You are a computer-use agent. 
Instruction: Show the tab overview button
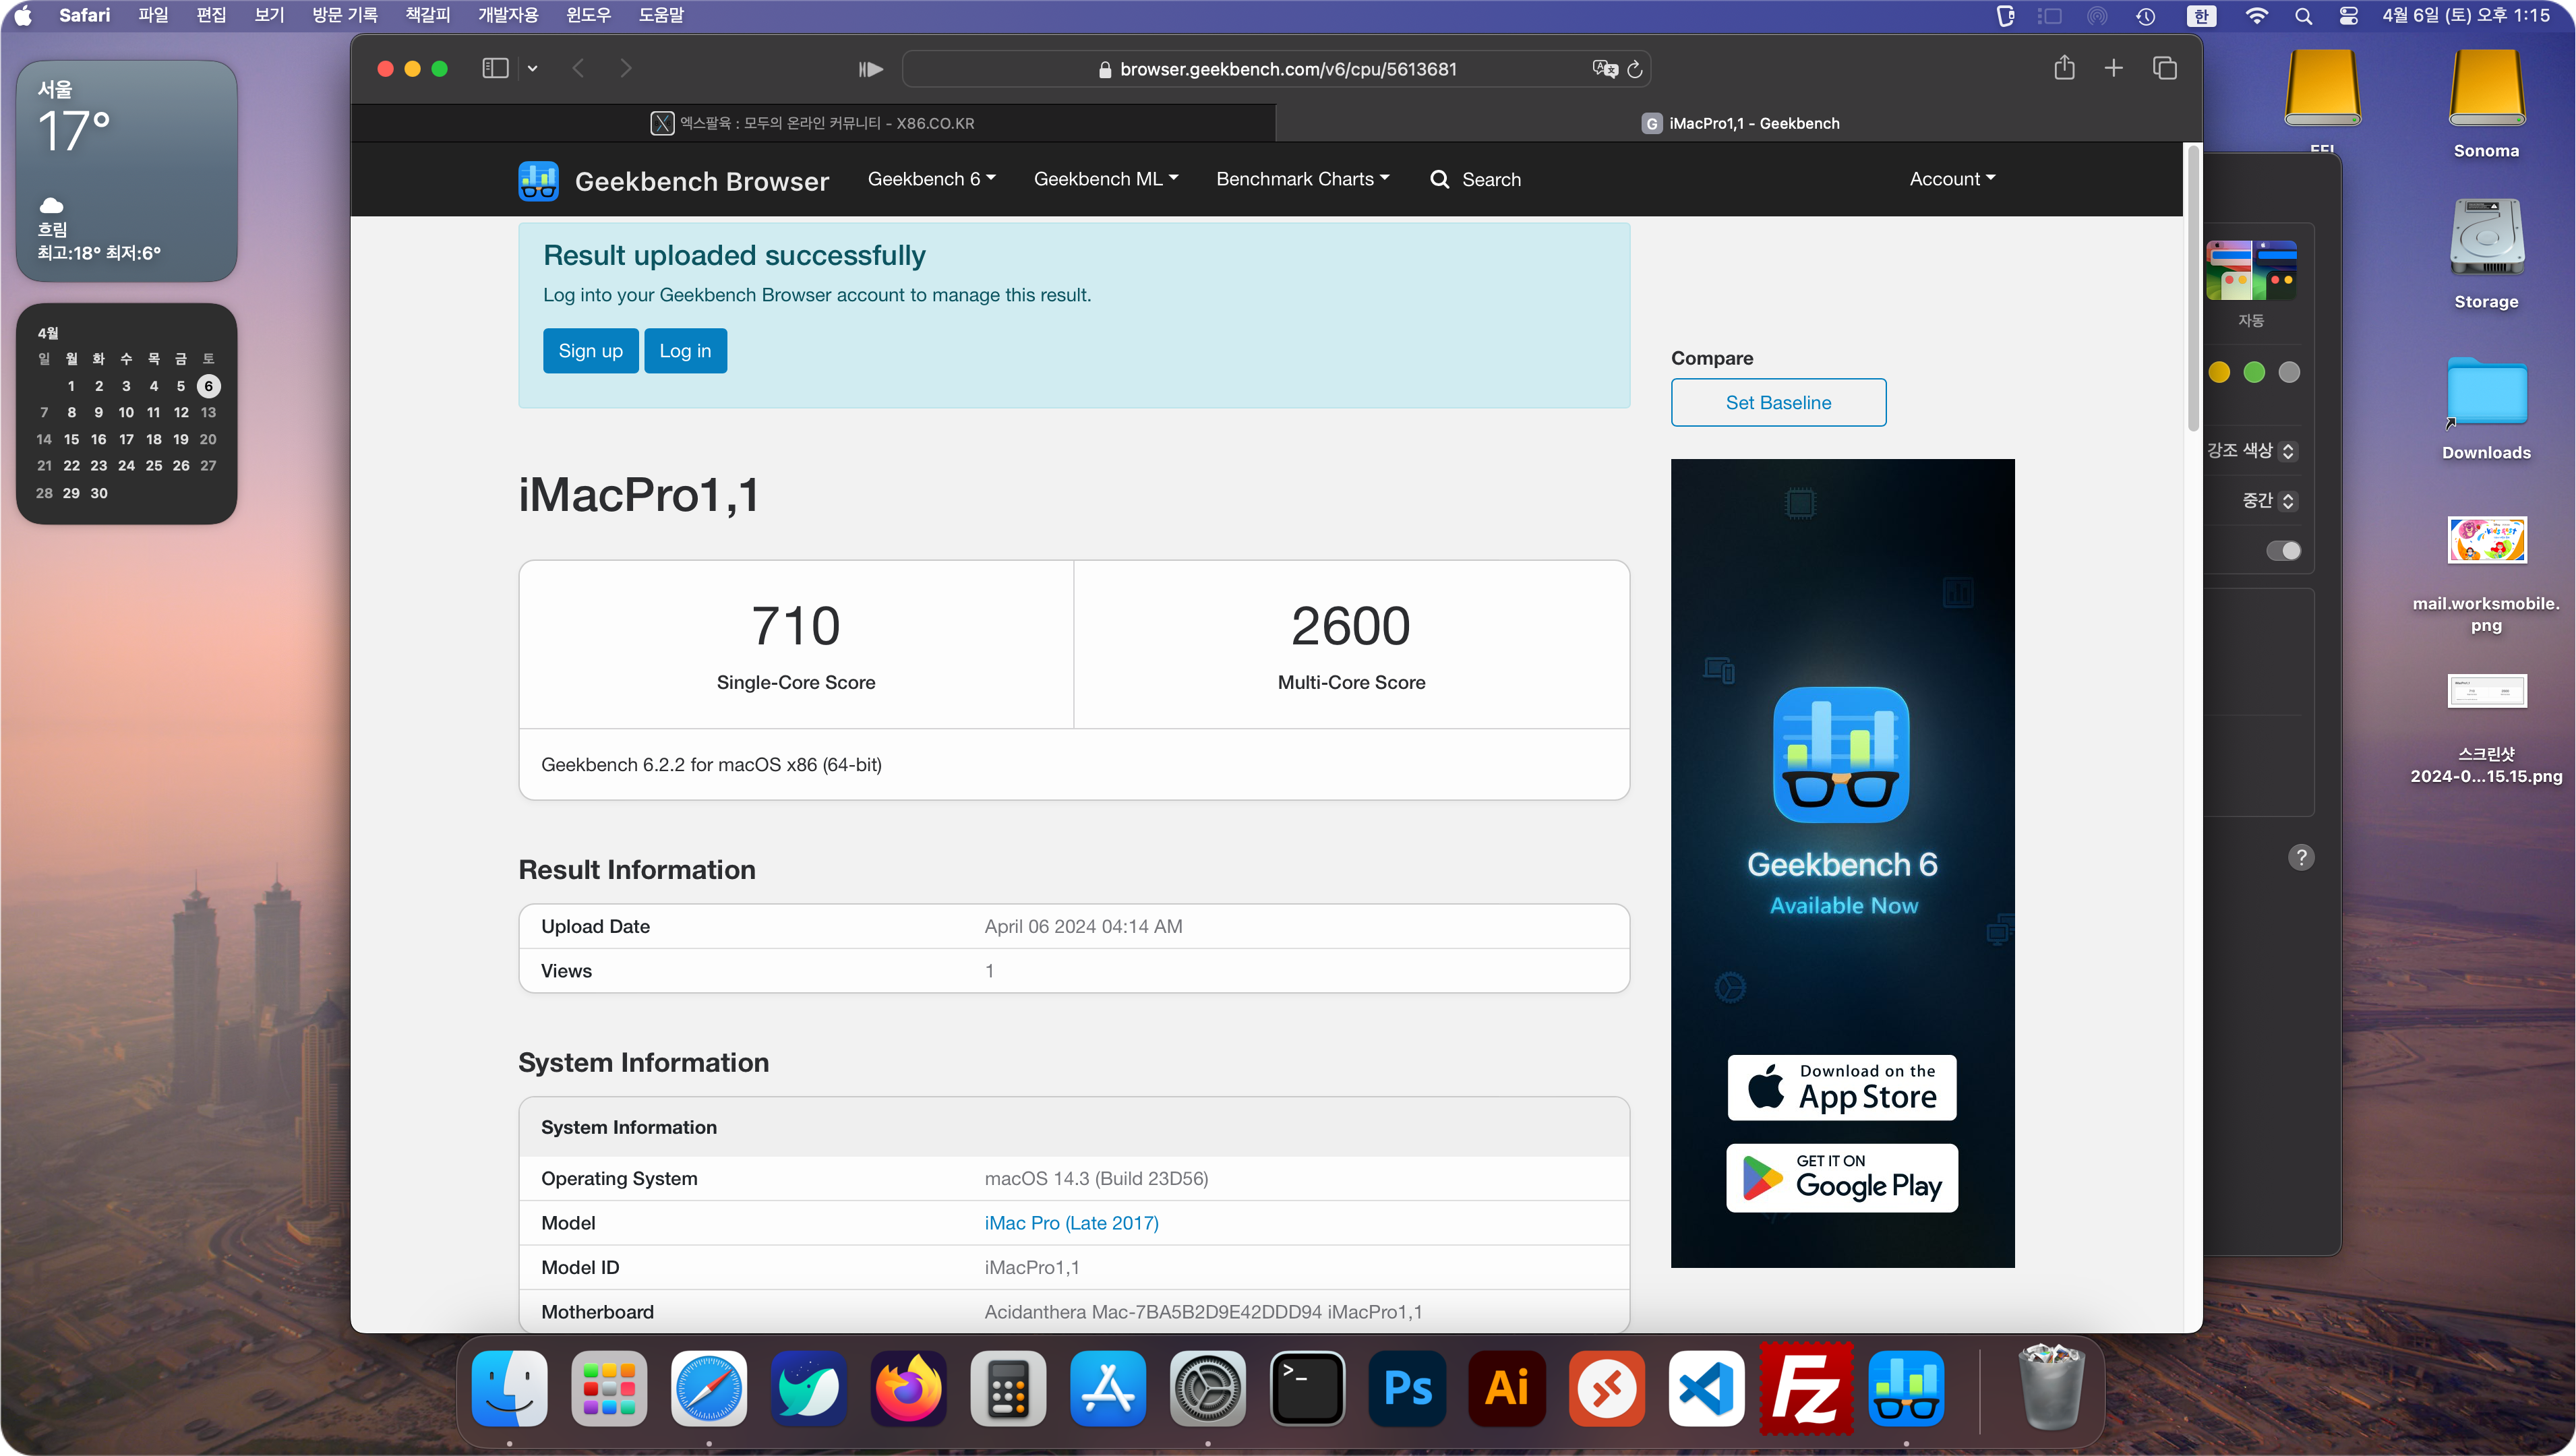coord(2164,68)
